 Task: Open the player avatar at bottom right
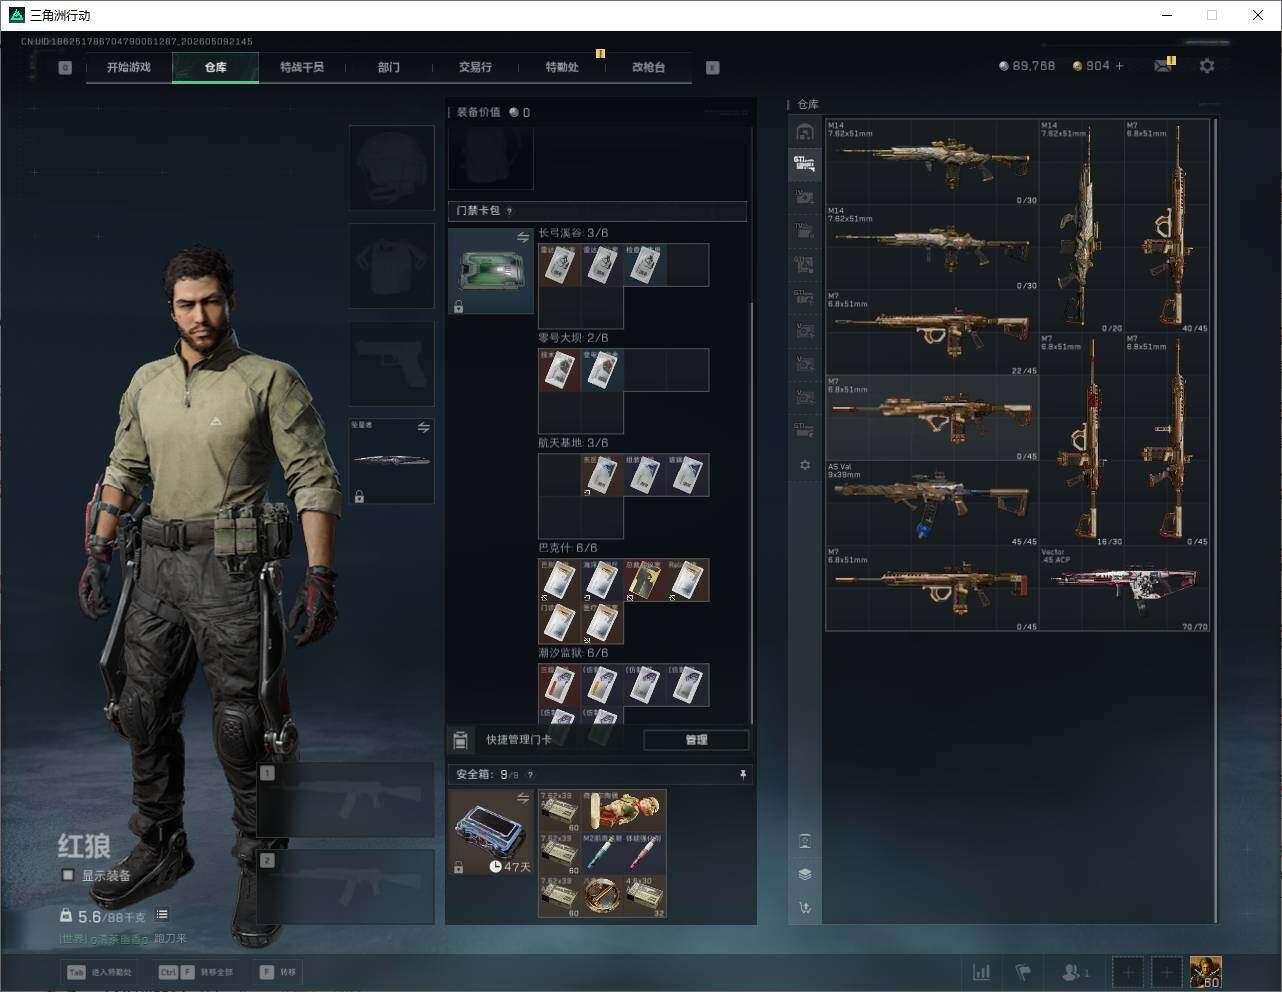pyautogui.click(x=1205, y=972)
